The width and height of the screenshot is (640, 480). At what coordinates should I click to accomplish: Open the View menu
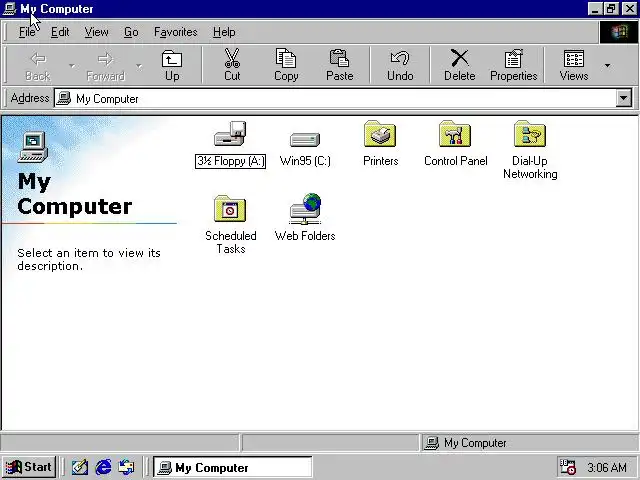[x=96, y=32]
